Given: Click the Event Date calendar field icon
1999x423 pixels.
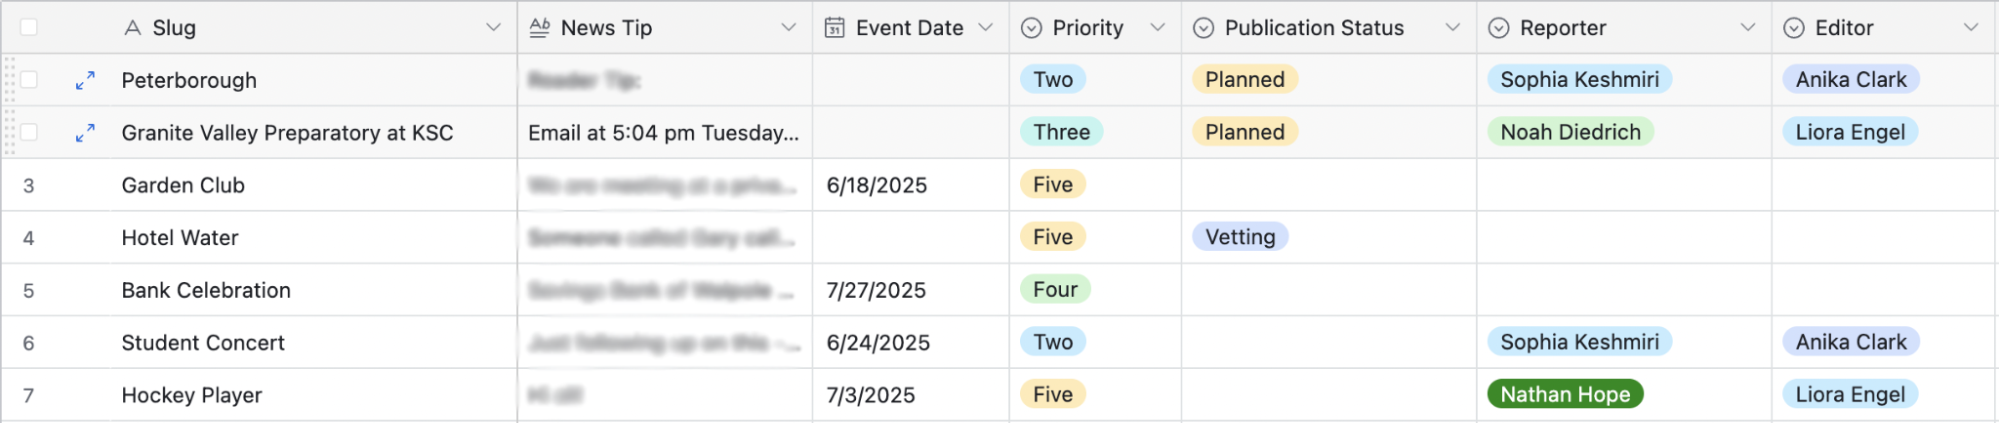Looking at the screenshot, I should pos(834,28).
